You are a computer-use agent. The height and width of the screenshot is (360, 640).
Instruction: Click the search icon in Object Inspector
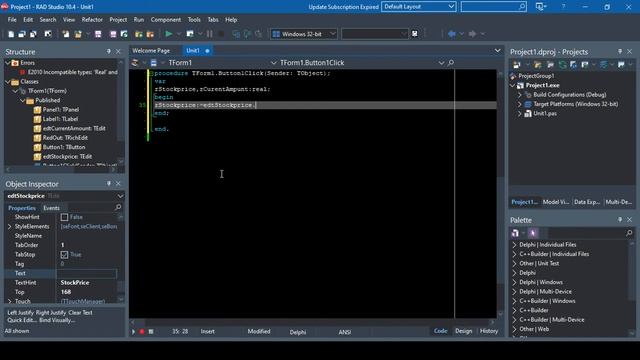[118, 207]
